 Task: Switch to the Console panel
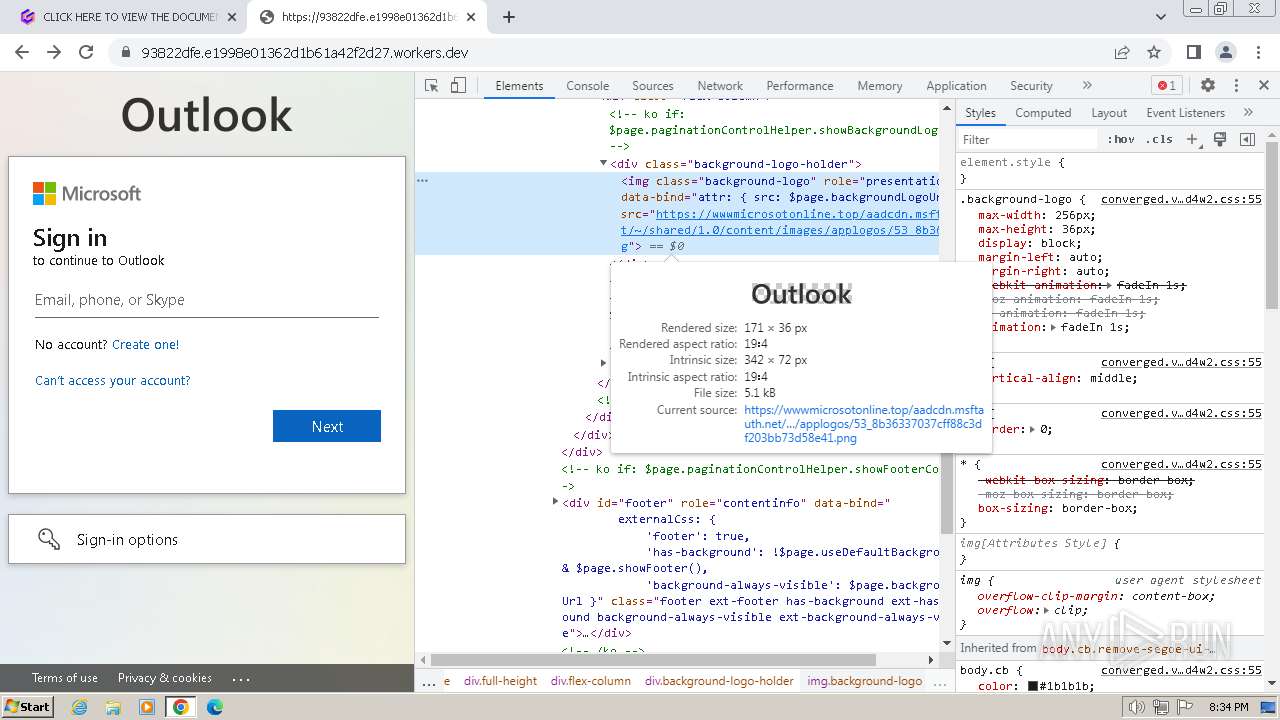click(588, 86)
